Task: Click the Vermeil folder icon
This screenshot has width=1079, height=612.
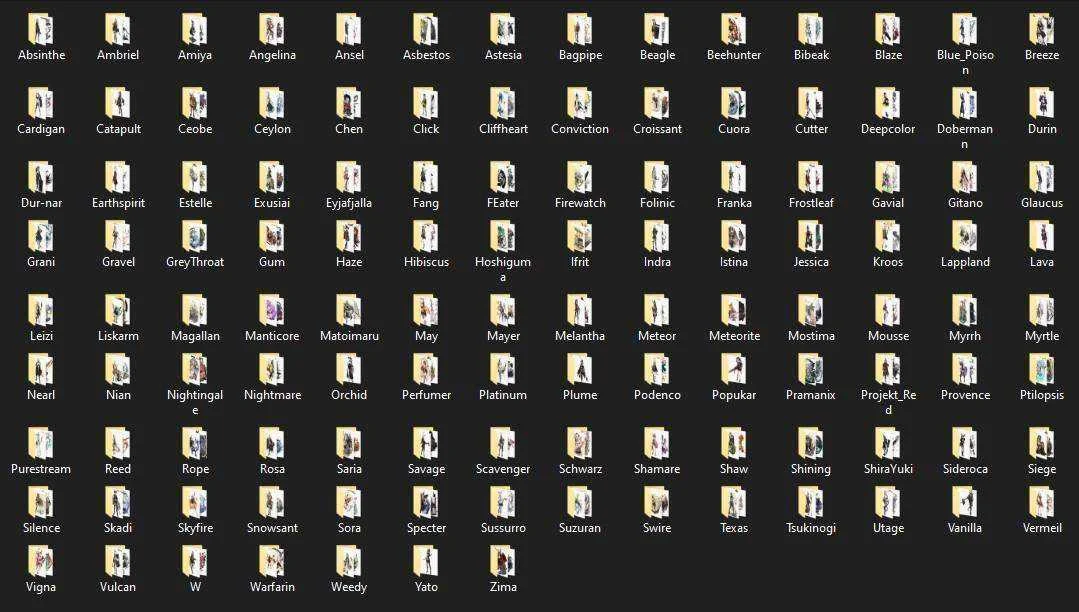Action: pyautogui.click(x=1042, y=503)
